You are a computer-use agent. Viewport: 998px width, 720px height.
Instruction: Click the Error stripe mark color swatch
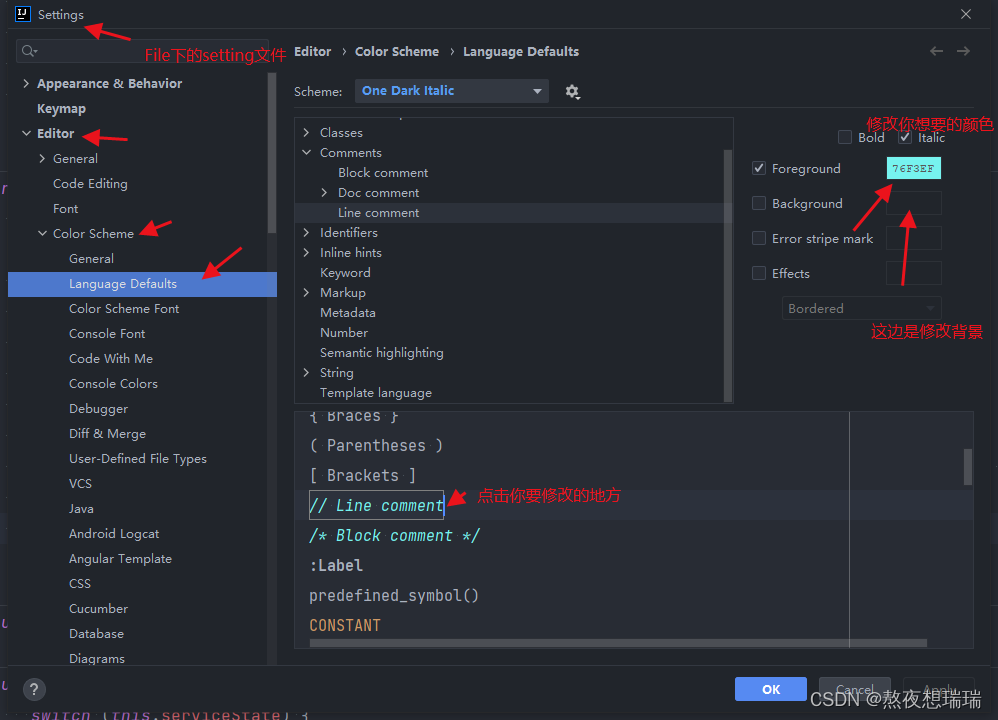[x=913, y=238]
